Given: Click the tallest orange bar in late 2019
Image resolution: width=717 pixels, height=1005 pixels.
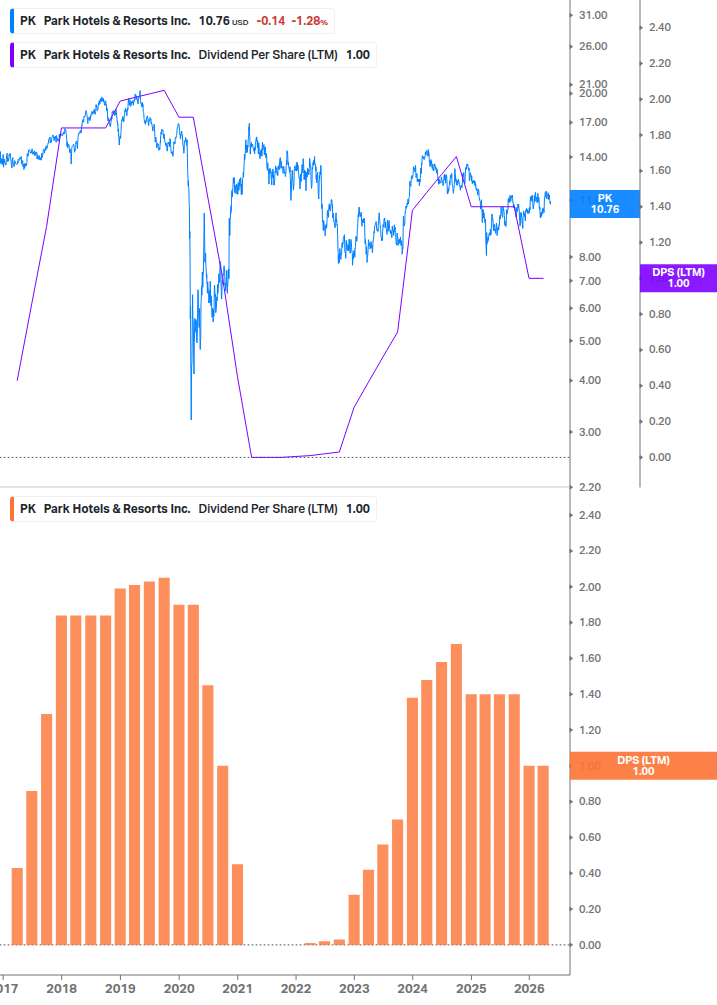Looking at the screenshot, I should click(x=164, y=761).
